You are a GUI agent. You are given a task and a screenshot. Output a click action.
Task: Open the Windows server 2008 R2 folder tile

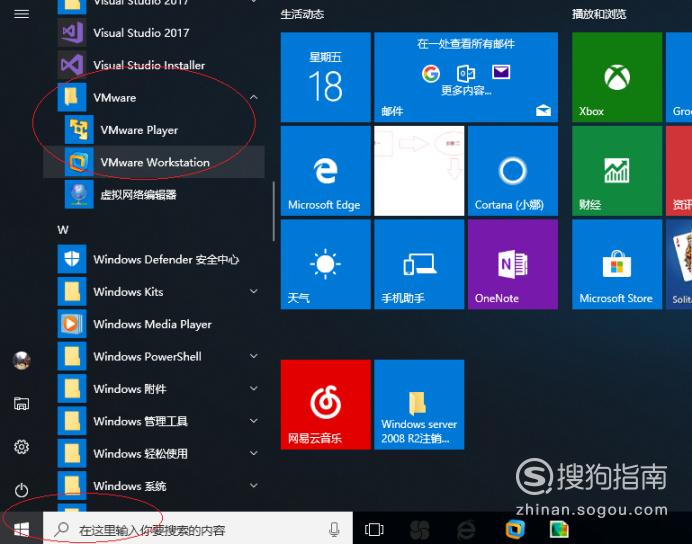(419, 405)
